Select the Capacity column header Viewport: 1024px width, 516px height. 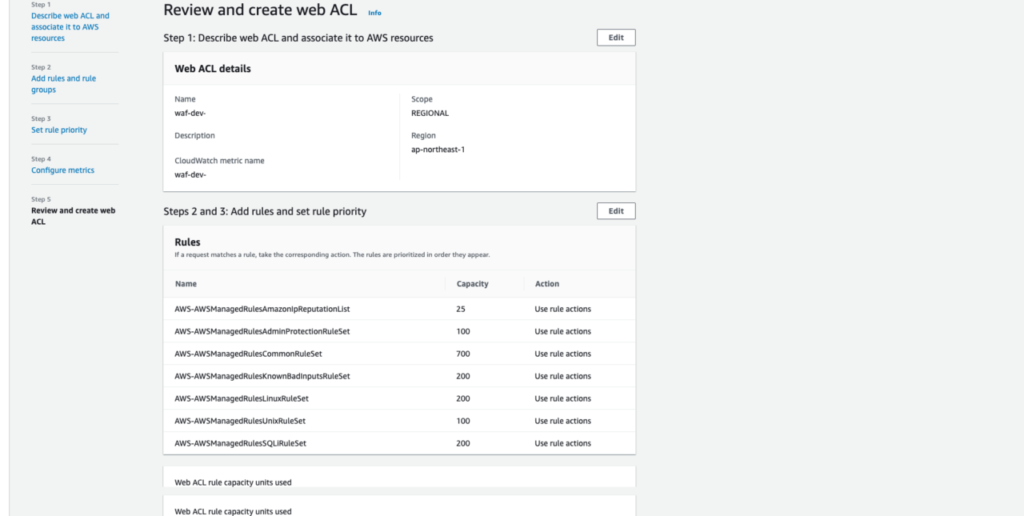pos(472,284)
